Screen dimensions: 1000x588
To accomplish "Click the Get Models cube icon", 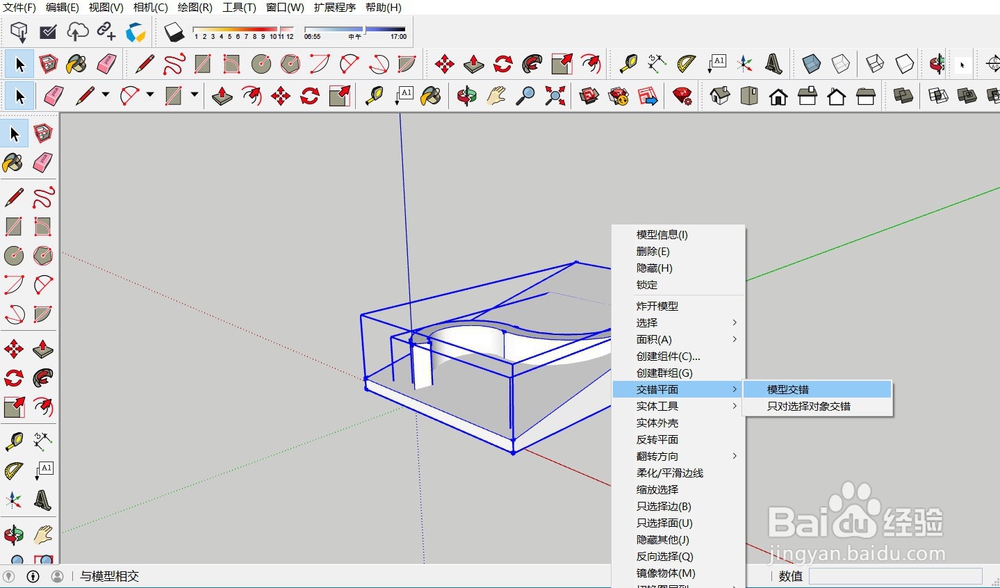I will (19, 31).
